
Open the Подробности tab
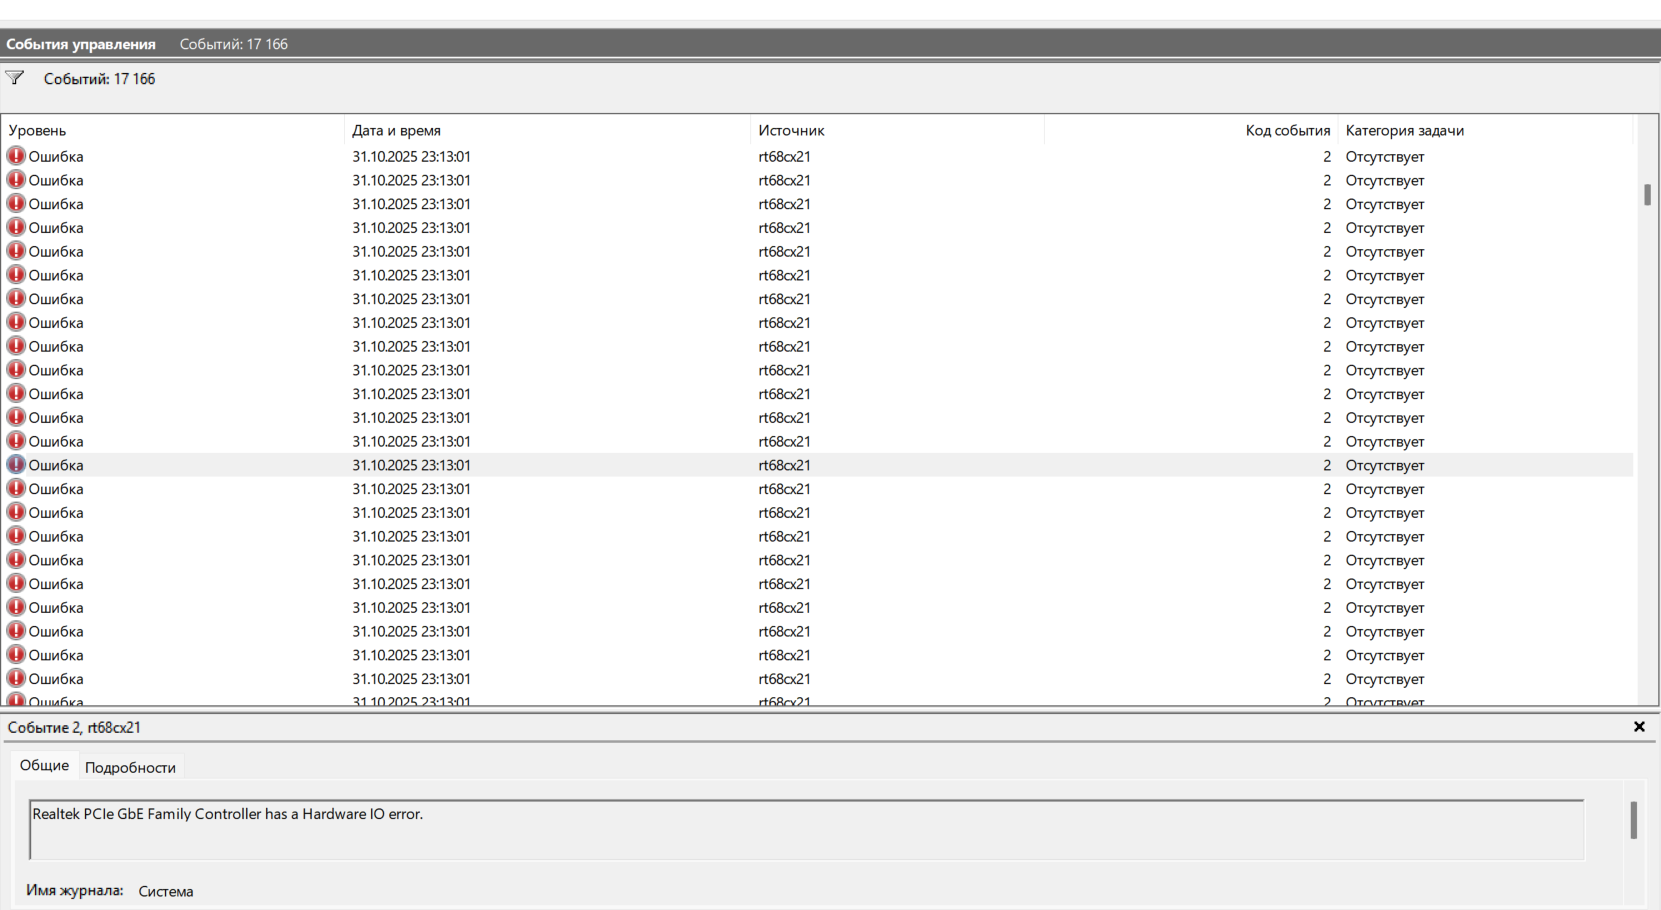130,767
